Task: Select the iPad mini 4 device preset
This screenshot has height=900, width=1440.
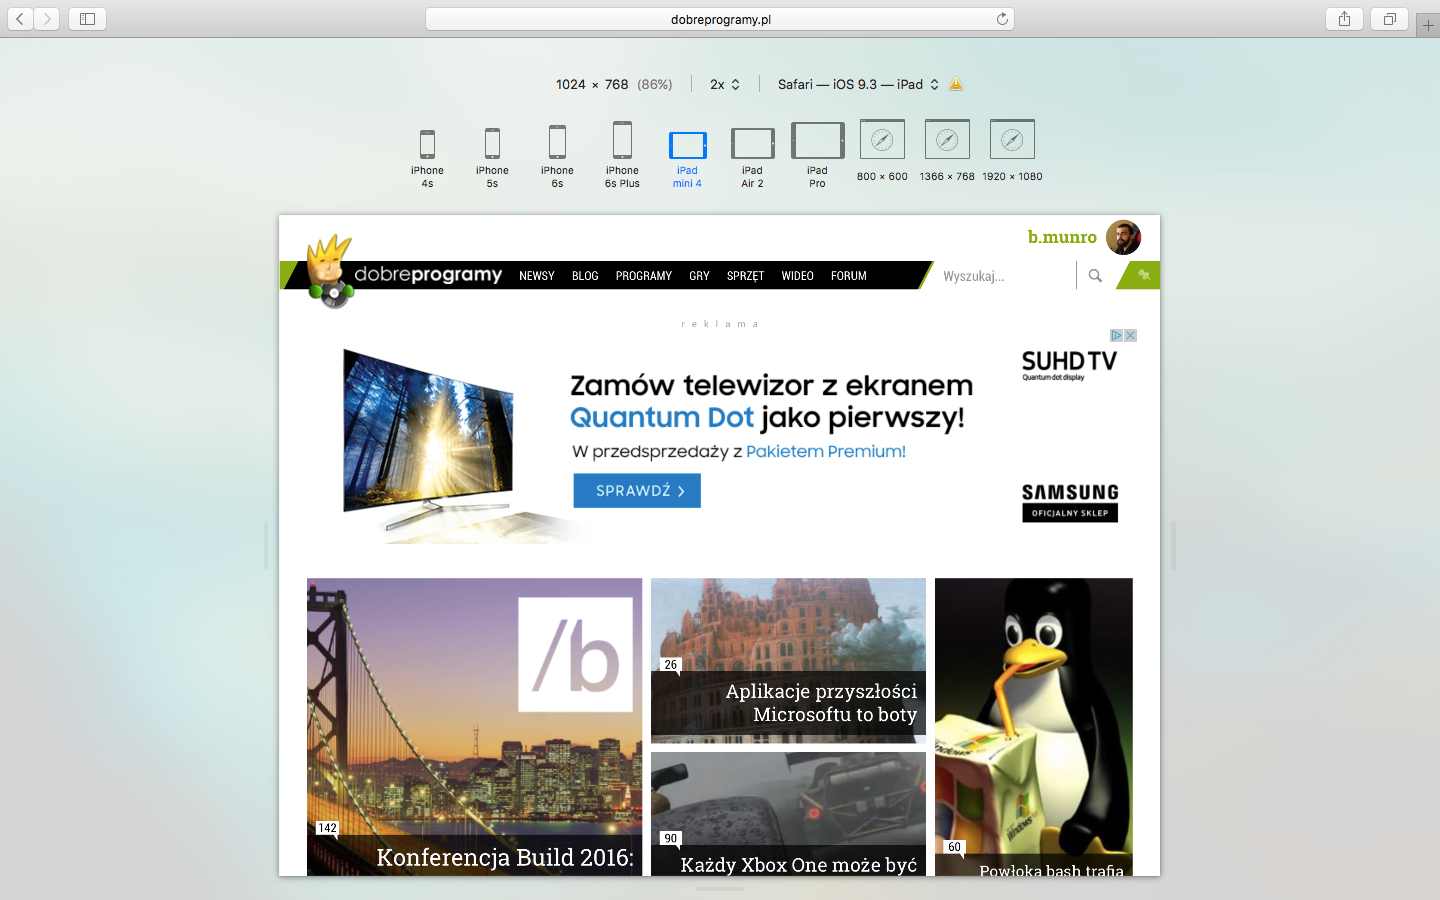Action: (x=687, y=159)
